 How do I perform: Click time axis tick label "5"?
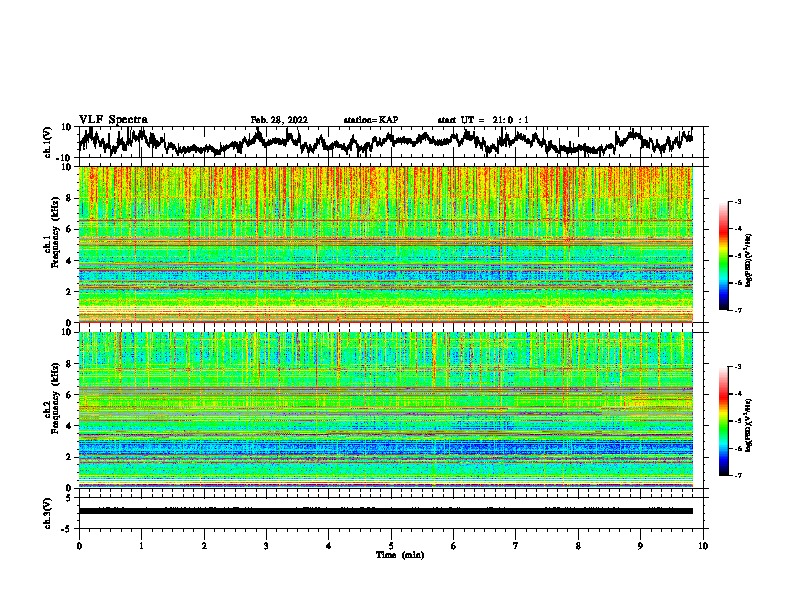point(391,546)
